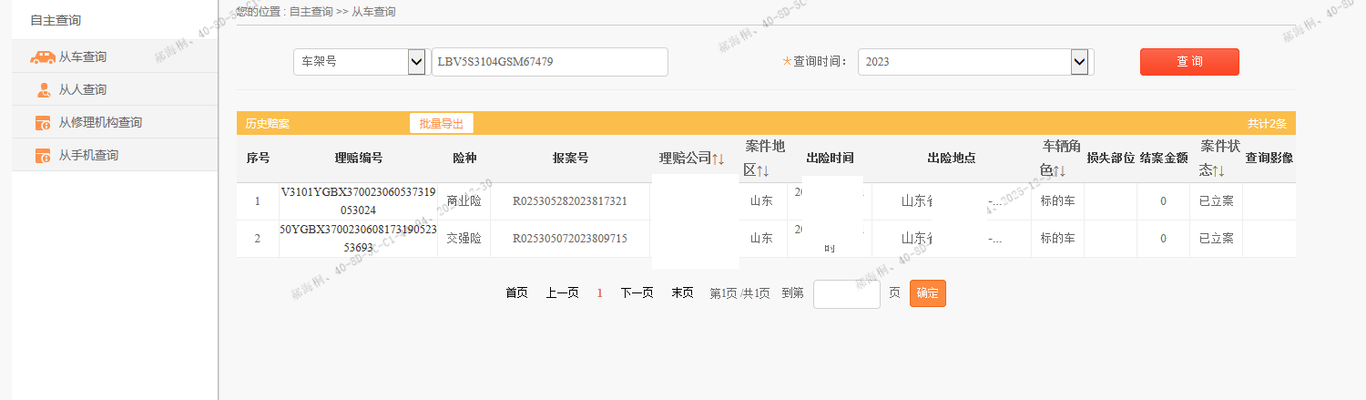Sort by 案件状态 column arrows
1366x400 pixels.
(1218, 171)
